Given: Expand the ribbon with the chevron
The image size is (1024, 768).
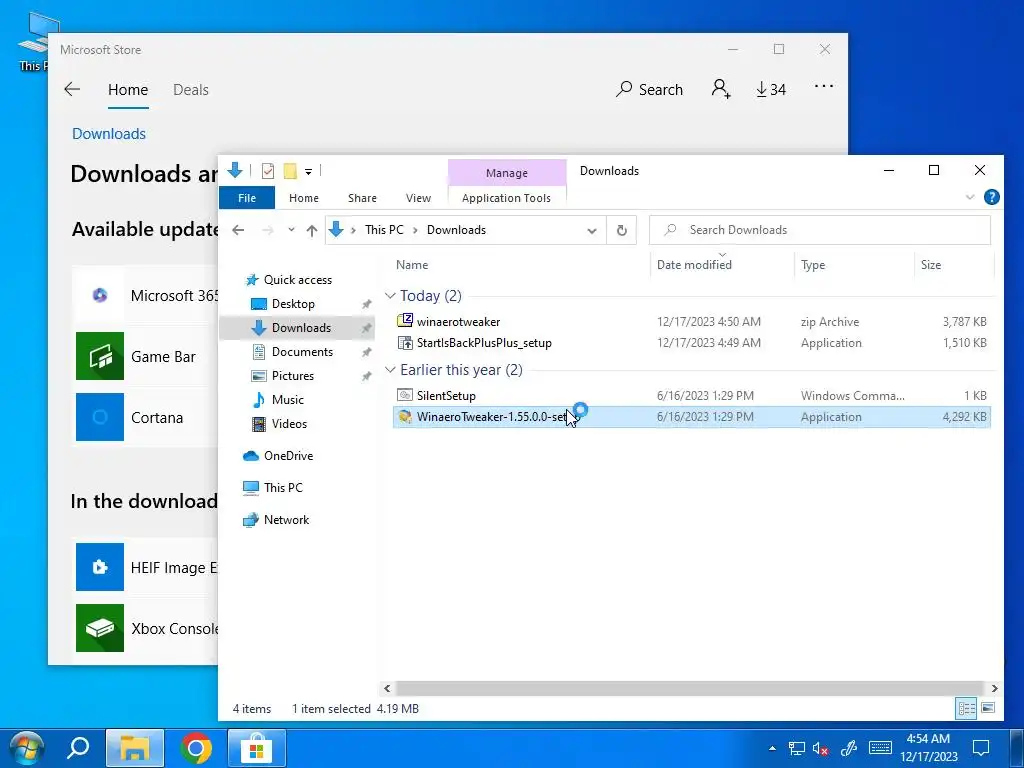Looking at the screenshot, I should (x=970, y=197).
